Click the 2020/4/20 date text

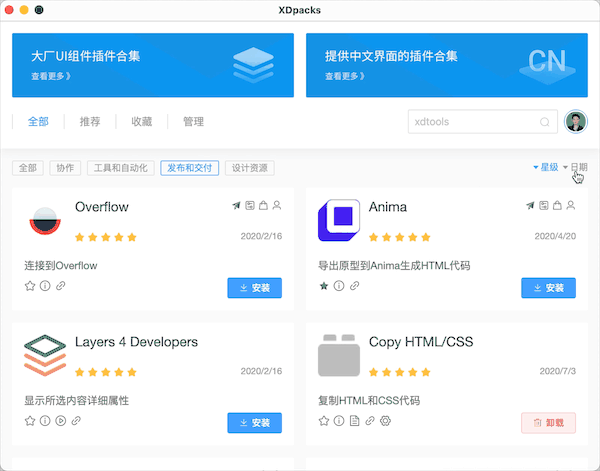555,236
